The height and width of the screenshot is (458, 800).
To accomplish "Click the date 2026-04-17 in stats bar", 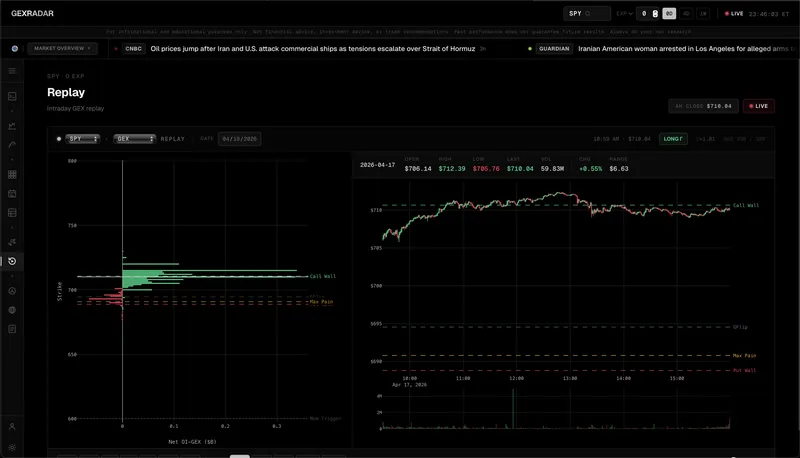I will [378, 165].
